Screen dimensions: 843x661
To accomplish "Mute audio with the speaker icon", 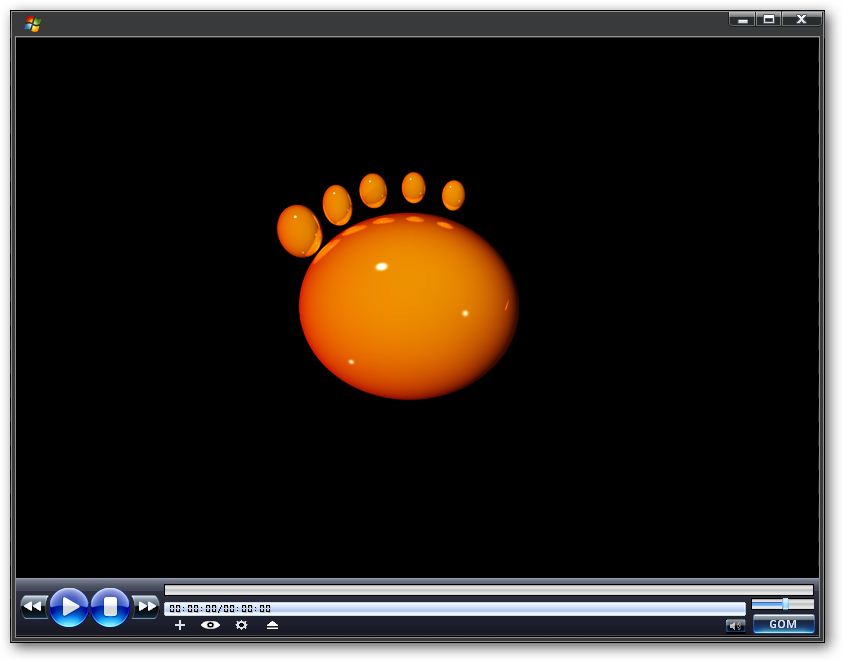I will (735, 626).
